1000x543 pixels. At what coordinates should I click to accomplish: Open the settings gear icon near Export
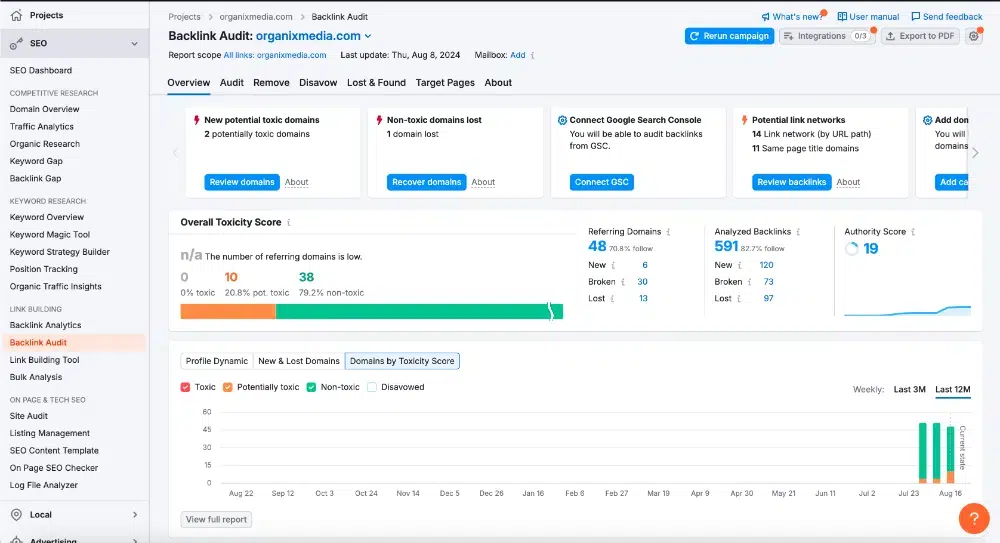[973, 36]
